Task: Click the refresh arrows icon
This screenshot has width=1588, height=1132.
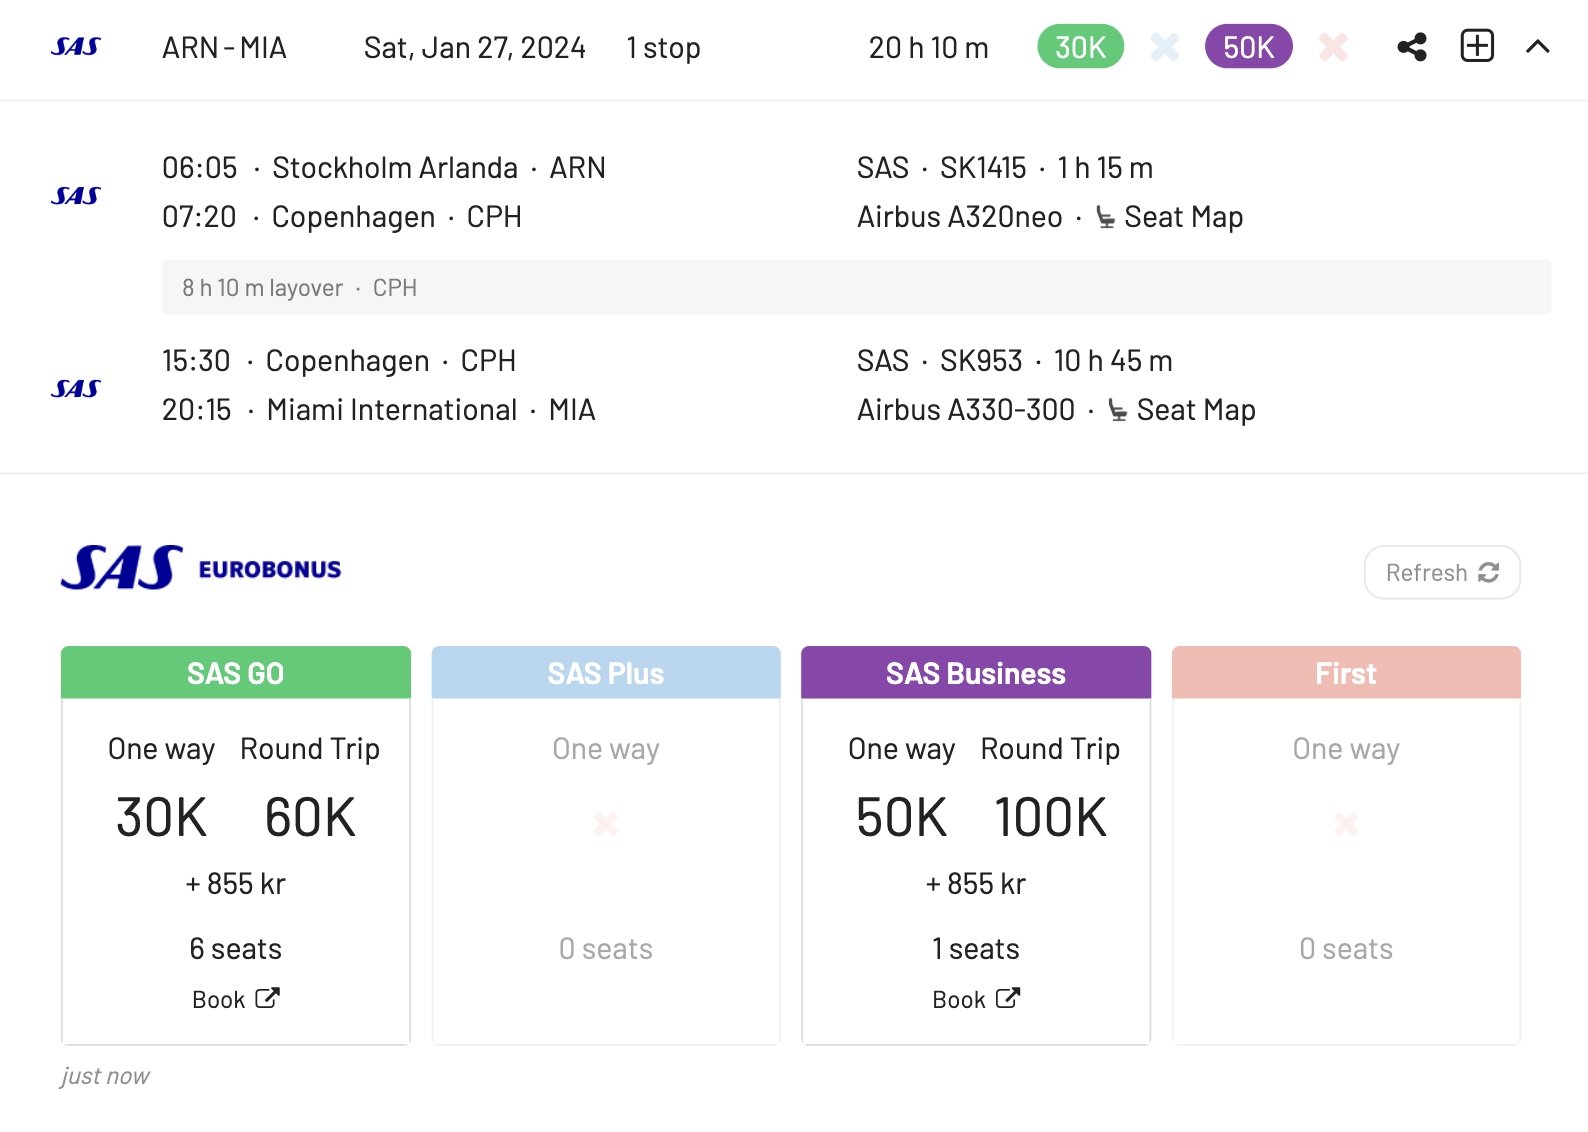Action: click(x=1488, y=572)
